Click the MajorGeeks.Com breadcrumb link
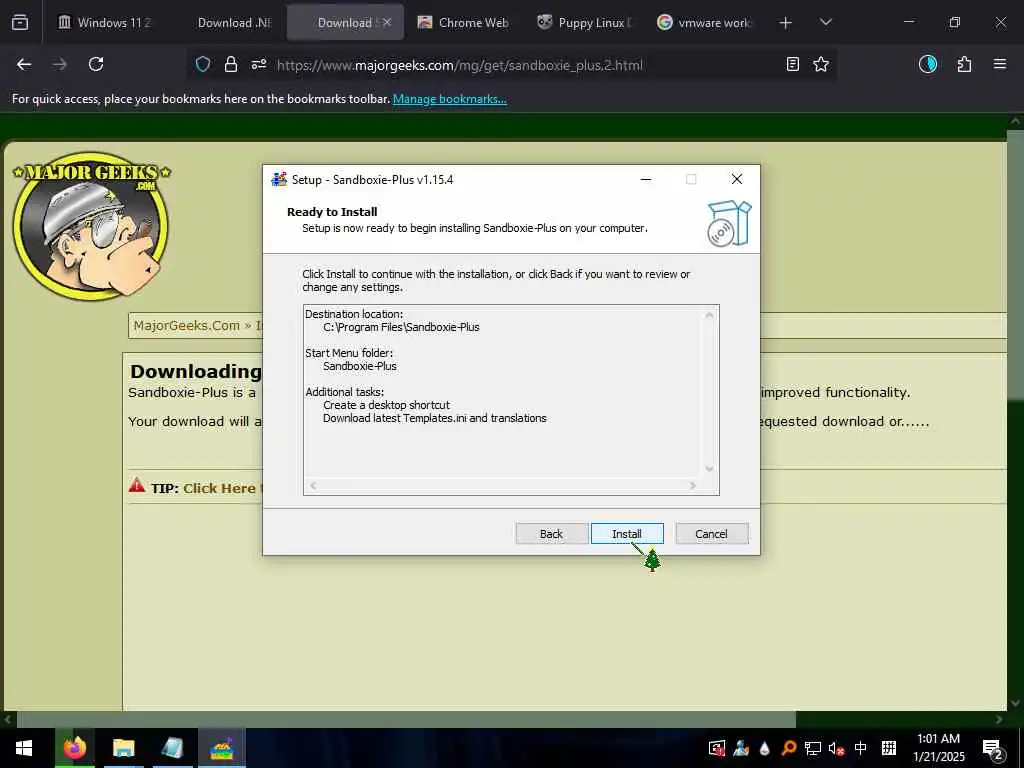Screen dimensions: 1024x768 coord(187,325)
